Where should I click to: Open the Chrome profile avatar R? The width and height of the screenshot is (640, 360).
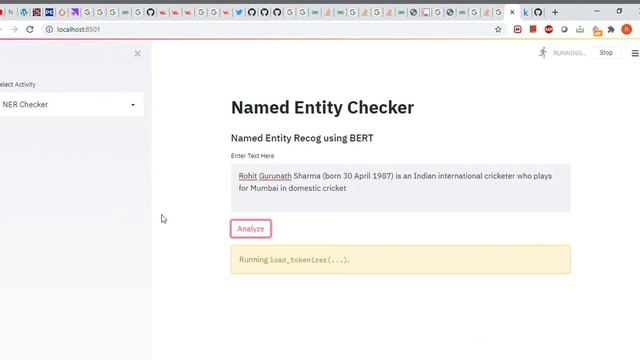click(x=627, y=29)
